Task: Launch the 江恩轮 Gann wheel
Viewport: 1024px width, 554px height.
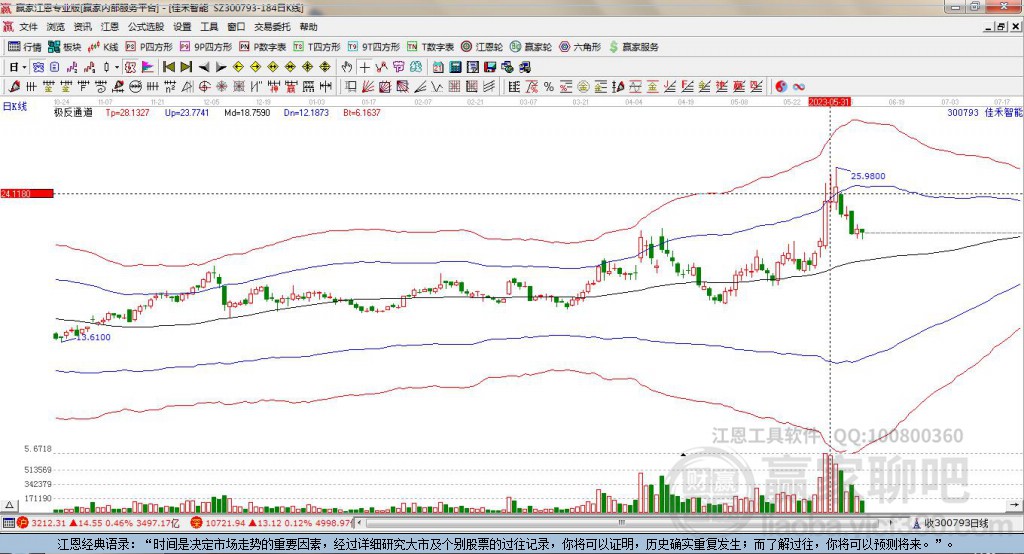Action: pyautogui.click(x=483, y=47)
